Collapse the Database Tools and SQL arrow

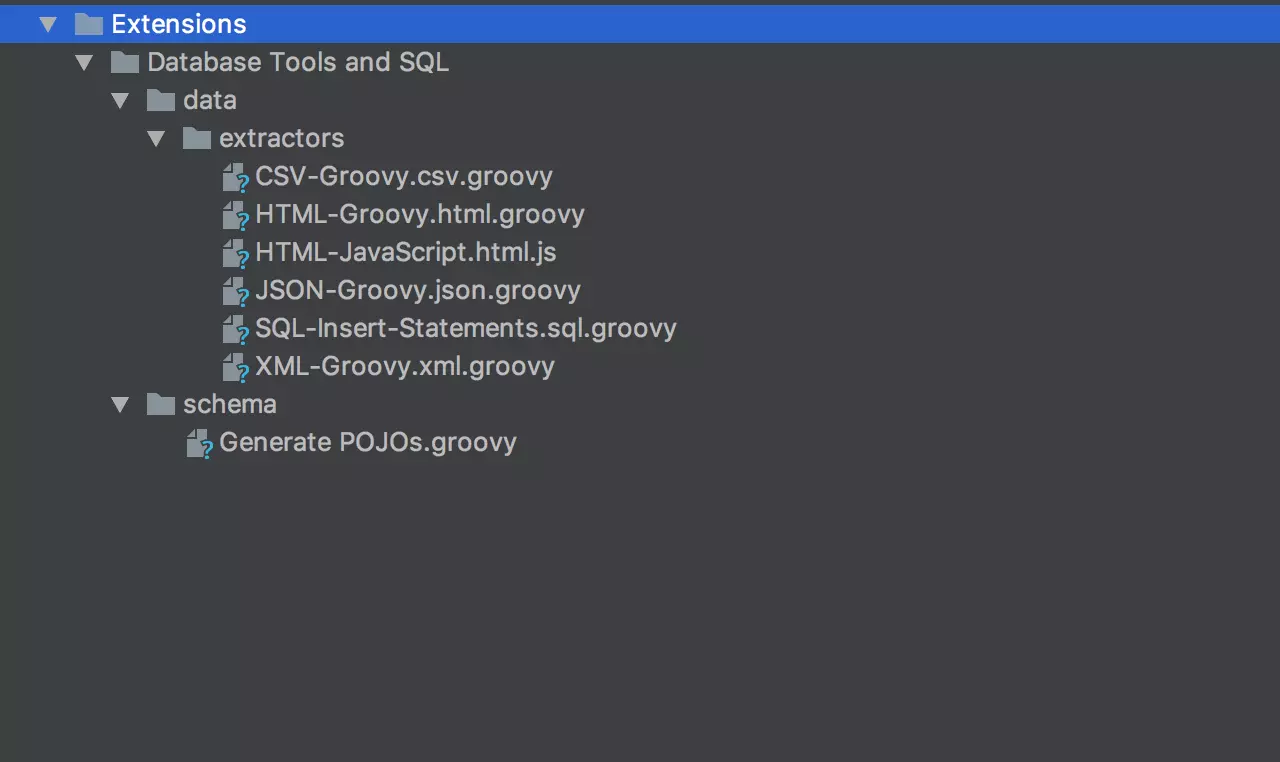[x=84, y=63]
